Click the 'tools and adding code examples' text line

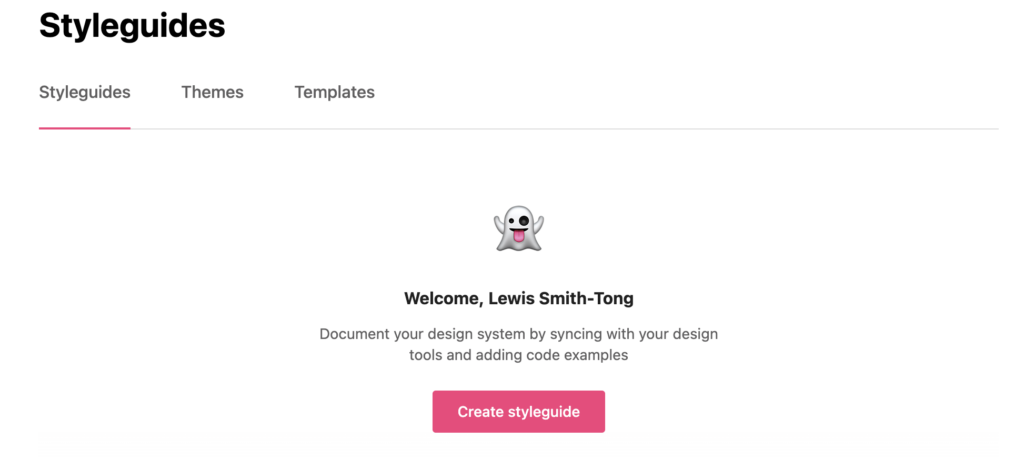click(x=519, y=356)
